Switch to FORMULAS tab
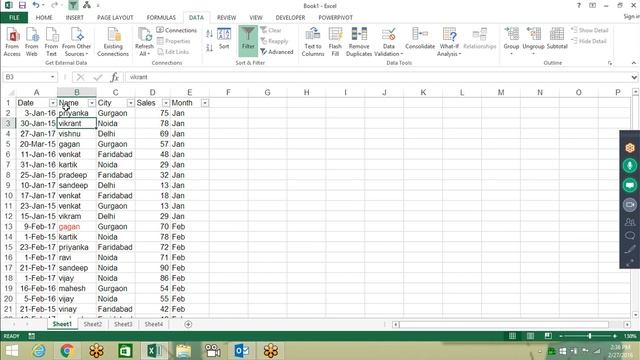The image size is (640, 360). point(161,18)
